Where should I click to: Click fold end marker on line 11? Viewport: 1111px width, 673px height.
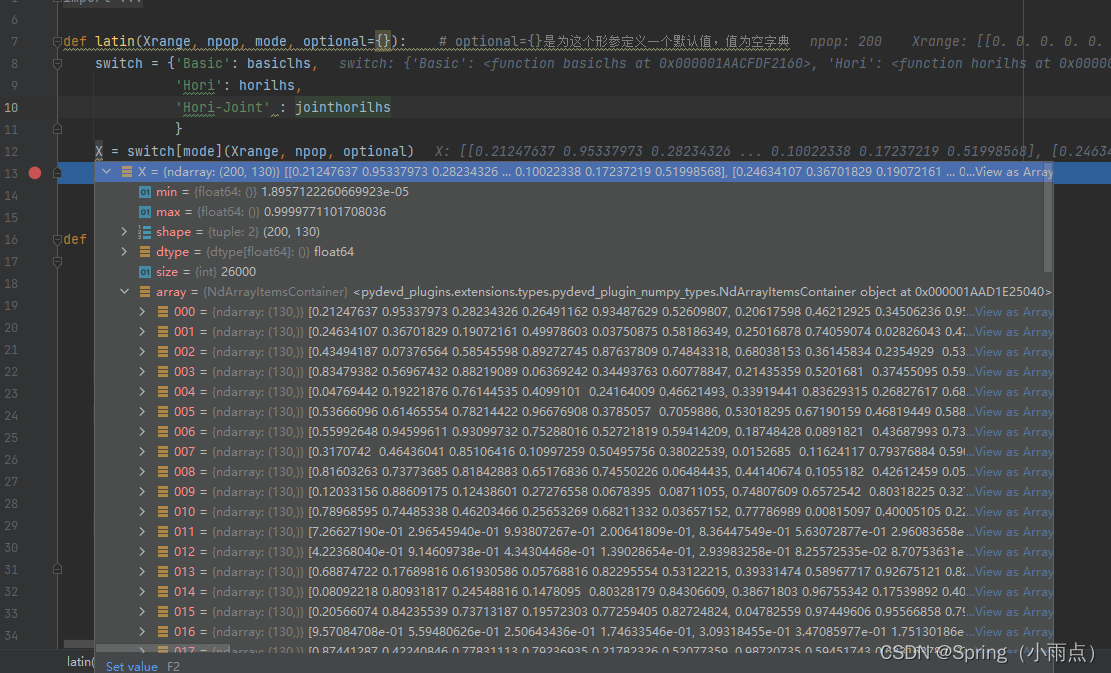click(x=57, y=130)
